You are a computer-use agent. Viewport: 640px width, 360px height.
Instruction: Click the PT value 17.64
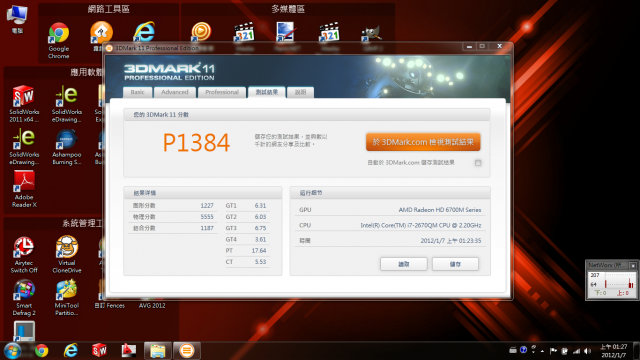click(259, 251)
